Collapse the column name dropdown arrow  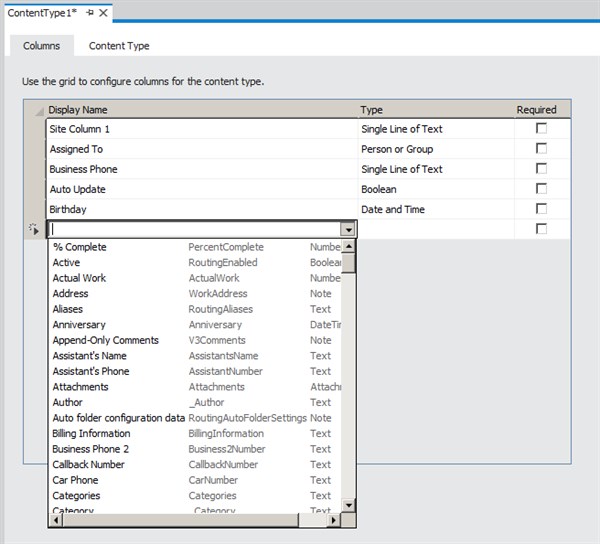(x=348, y=229)
